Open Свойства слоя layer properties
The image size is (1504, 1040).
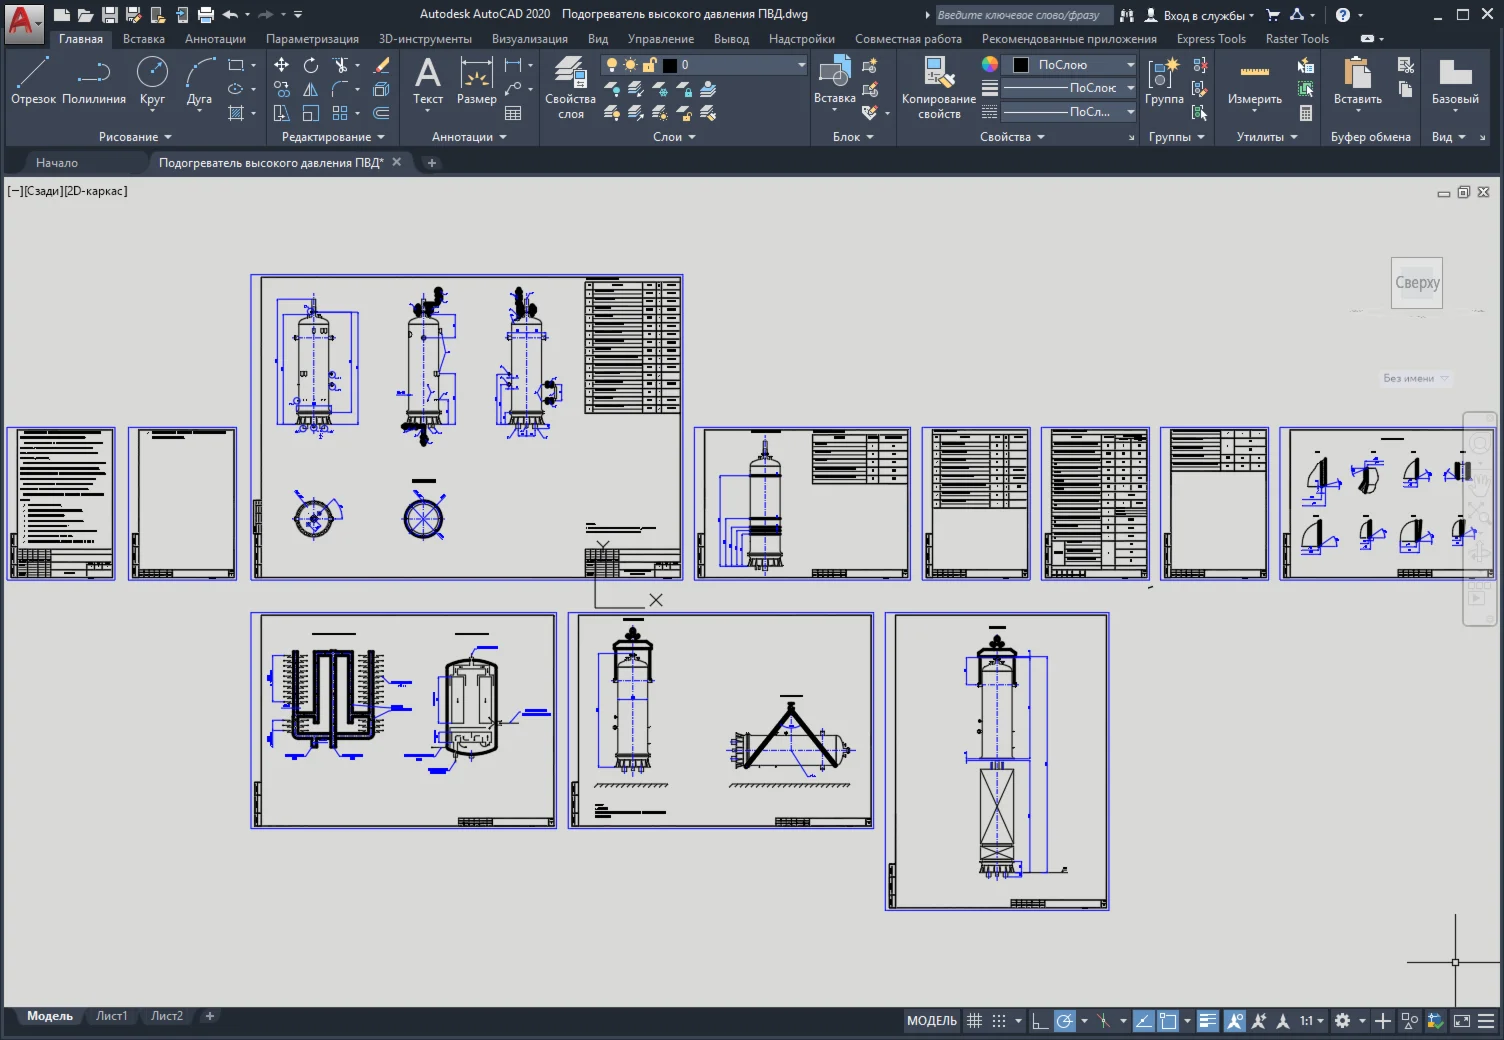point(571,88)
